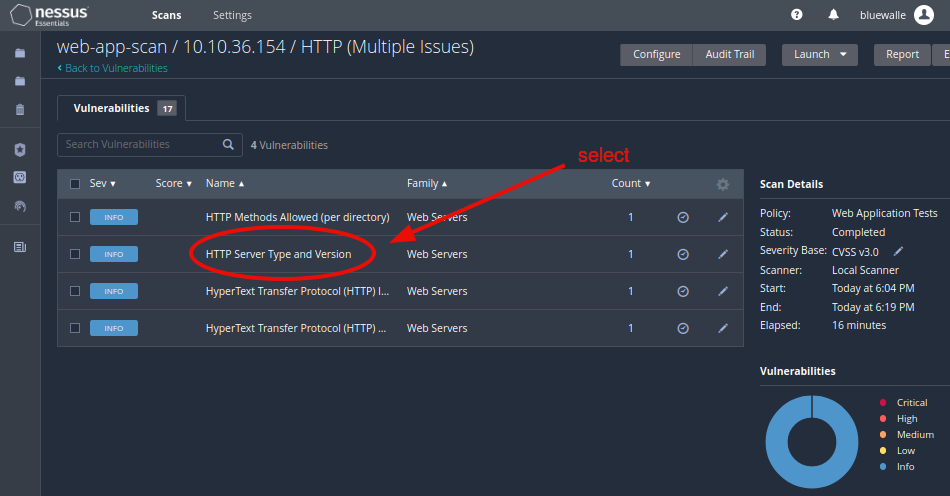Click the Info blue legend swatch
Viewport: 950px width, 496px height.
[881, 467]
